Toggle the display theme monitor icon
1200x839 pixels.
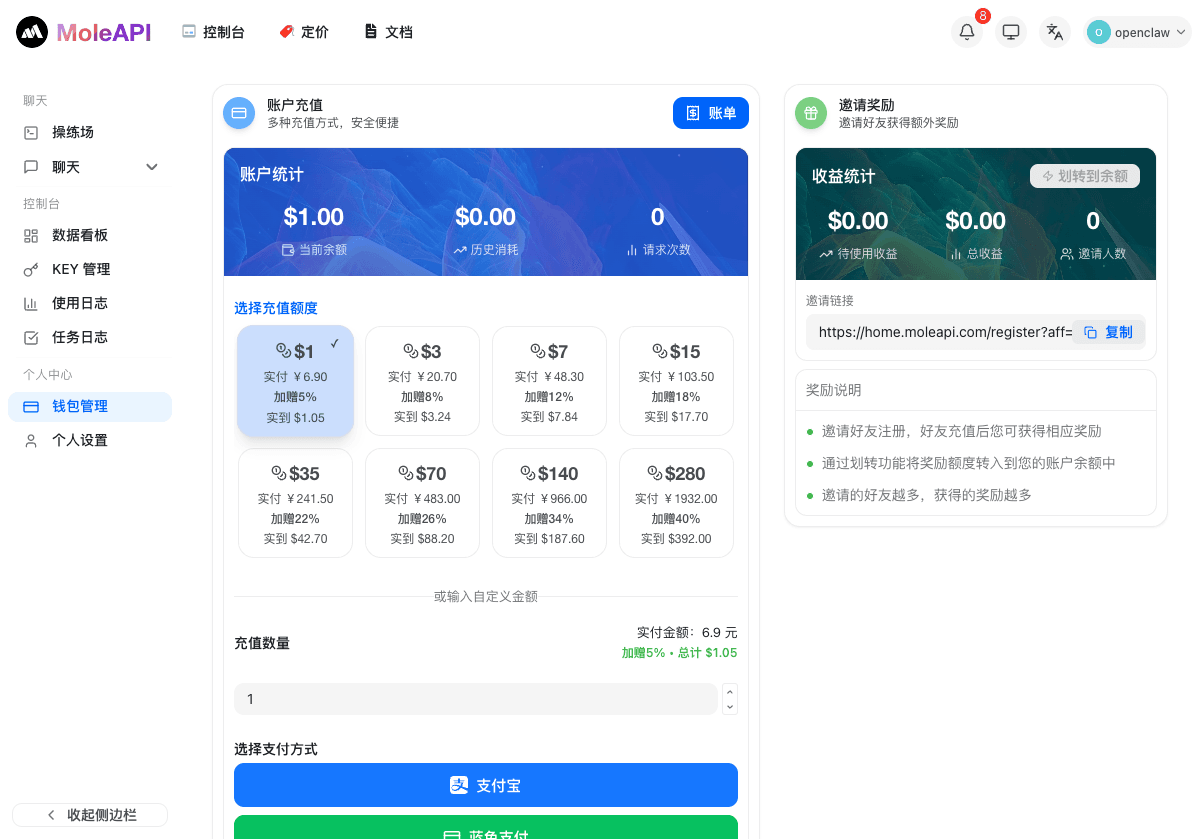coord(1010,31)
